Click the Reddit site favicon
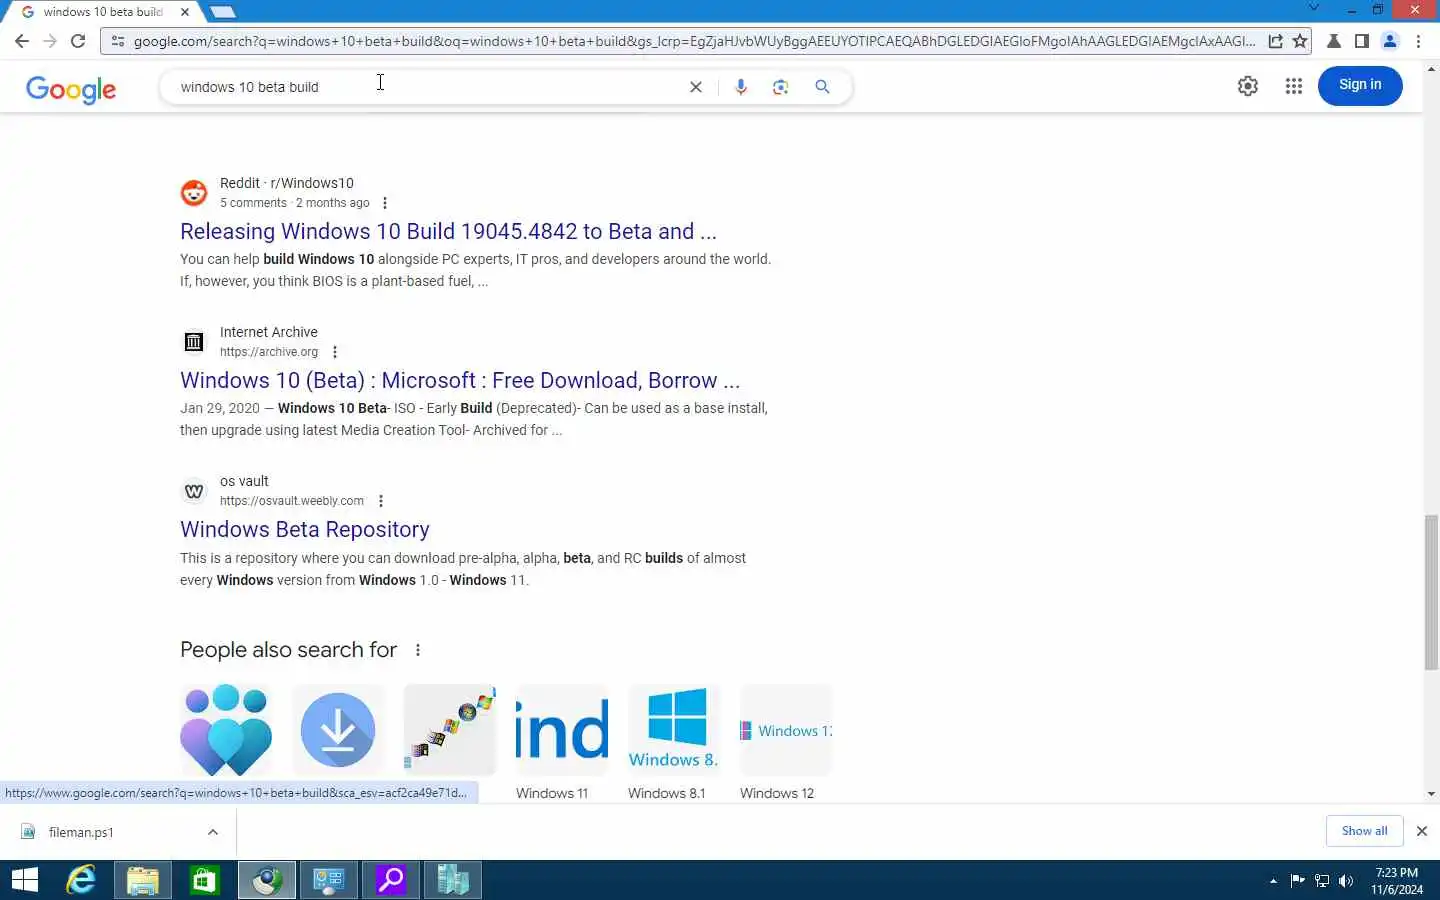 point(194,193)
